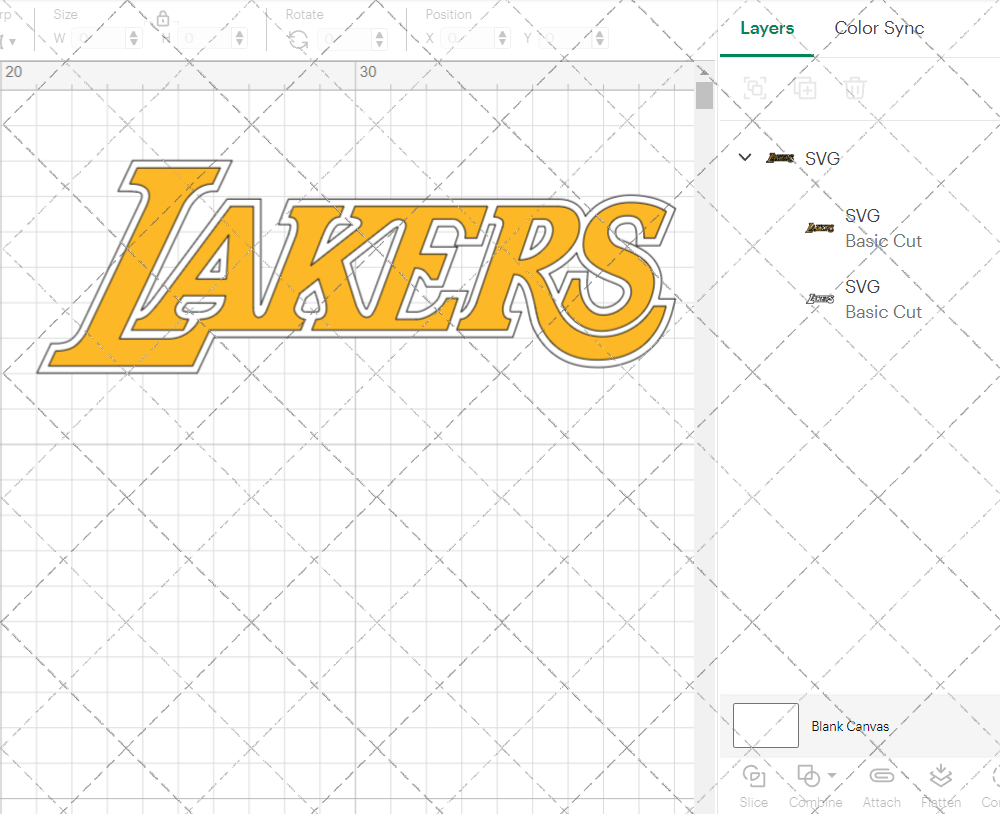Open the Combine dropdown menu
Screen dimensions: 1000x814
[x=832, y=776]
